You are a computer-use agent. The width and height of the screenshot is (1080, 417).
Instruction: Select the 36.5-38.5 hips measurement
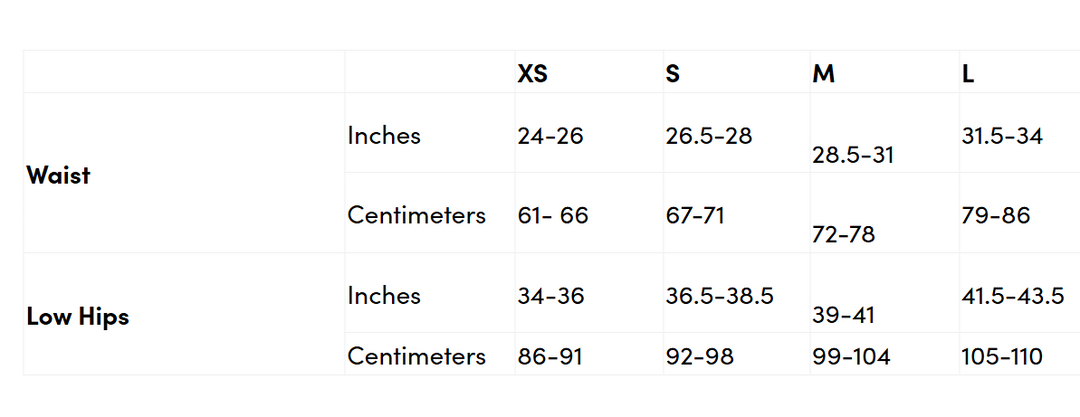click(x=719, y=296)
